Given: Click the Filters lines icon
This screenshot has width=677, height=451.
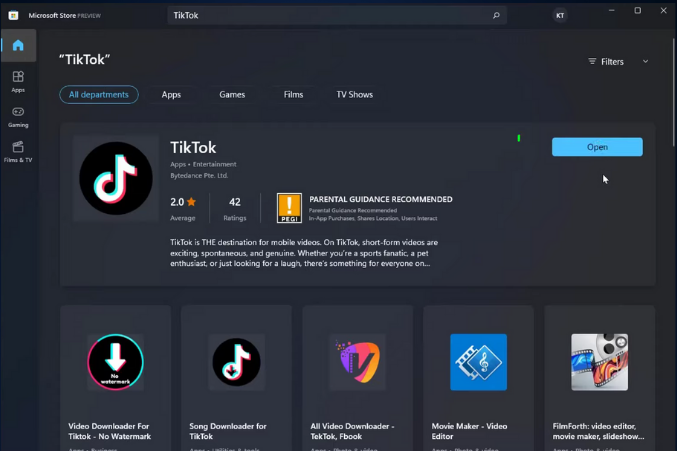Looking at the screenshot, I should pyautogui.click(x=592, y=61).
